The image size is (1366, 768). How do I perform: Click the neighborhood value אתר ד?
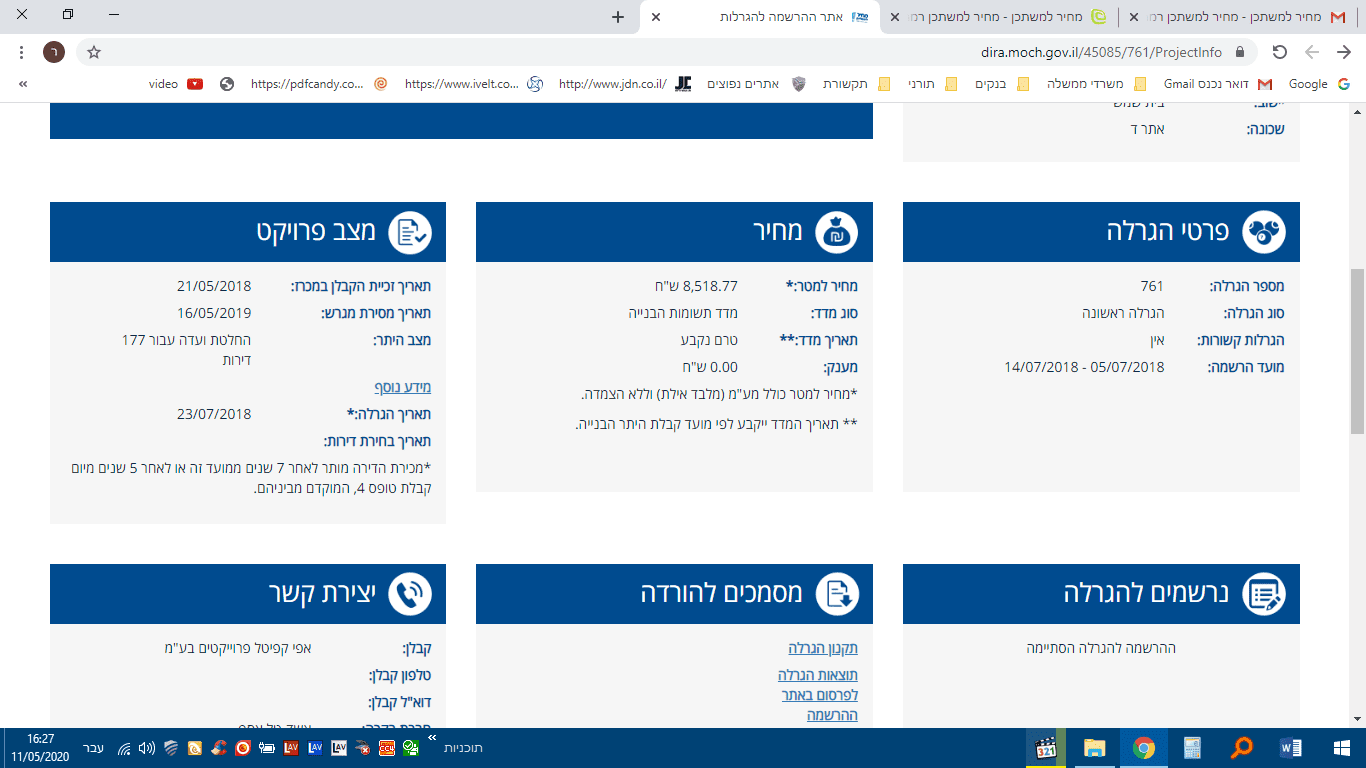pyautogui.click(x=1147, y=129)
